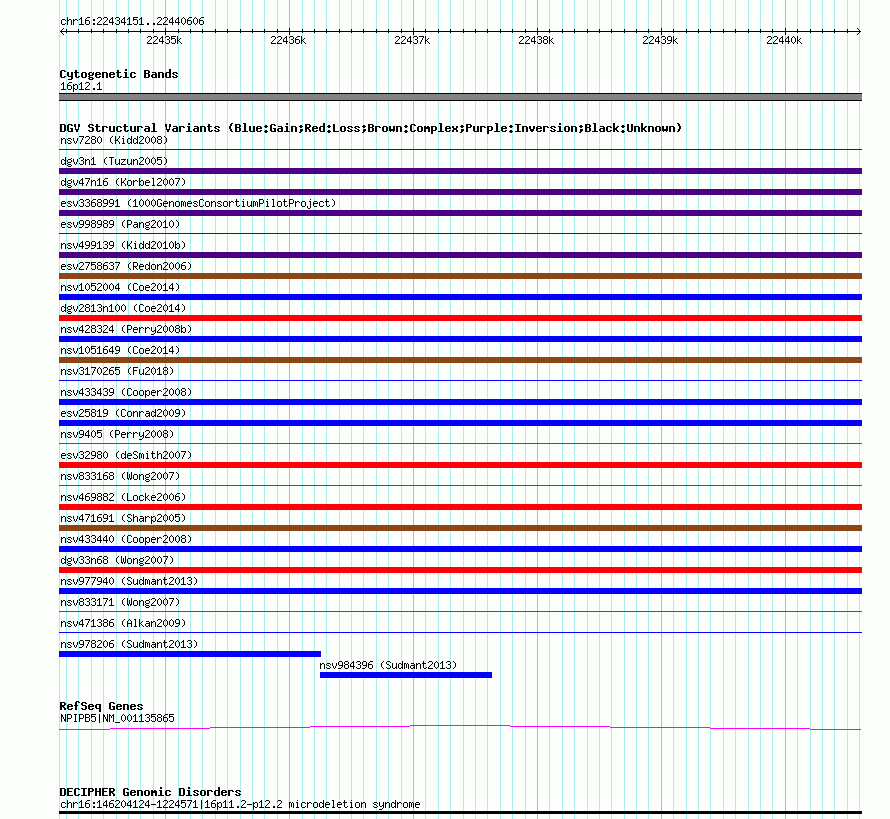This screenshot has width=890, height=819.
Task: Select variant nsv3170265 (Fu2018)
Action: click(x=117, y=371)
